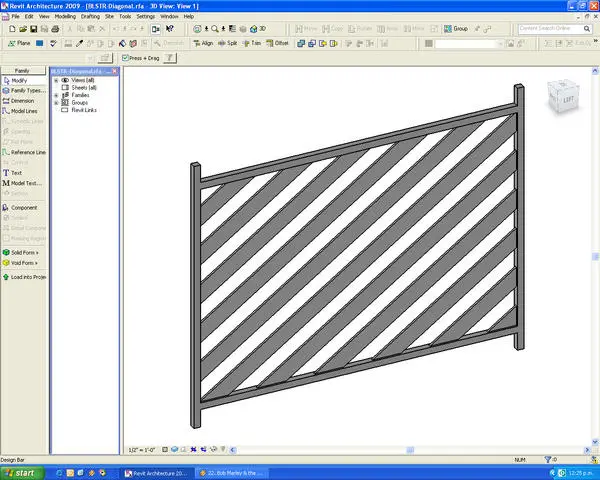Click the Print icon
The image size is (600, 480).
(x=55, y=29)
